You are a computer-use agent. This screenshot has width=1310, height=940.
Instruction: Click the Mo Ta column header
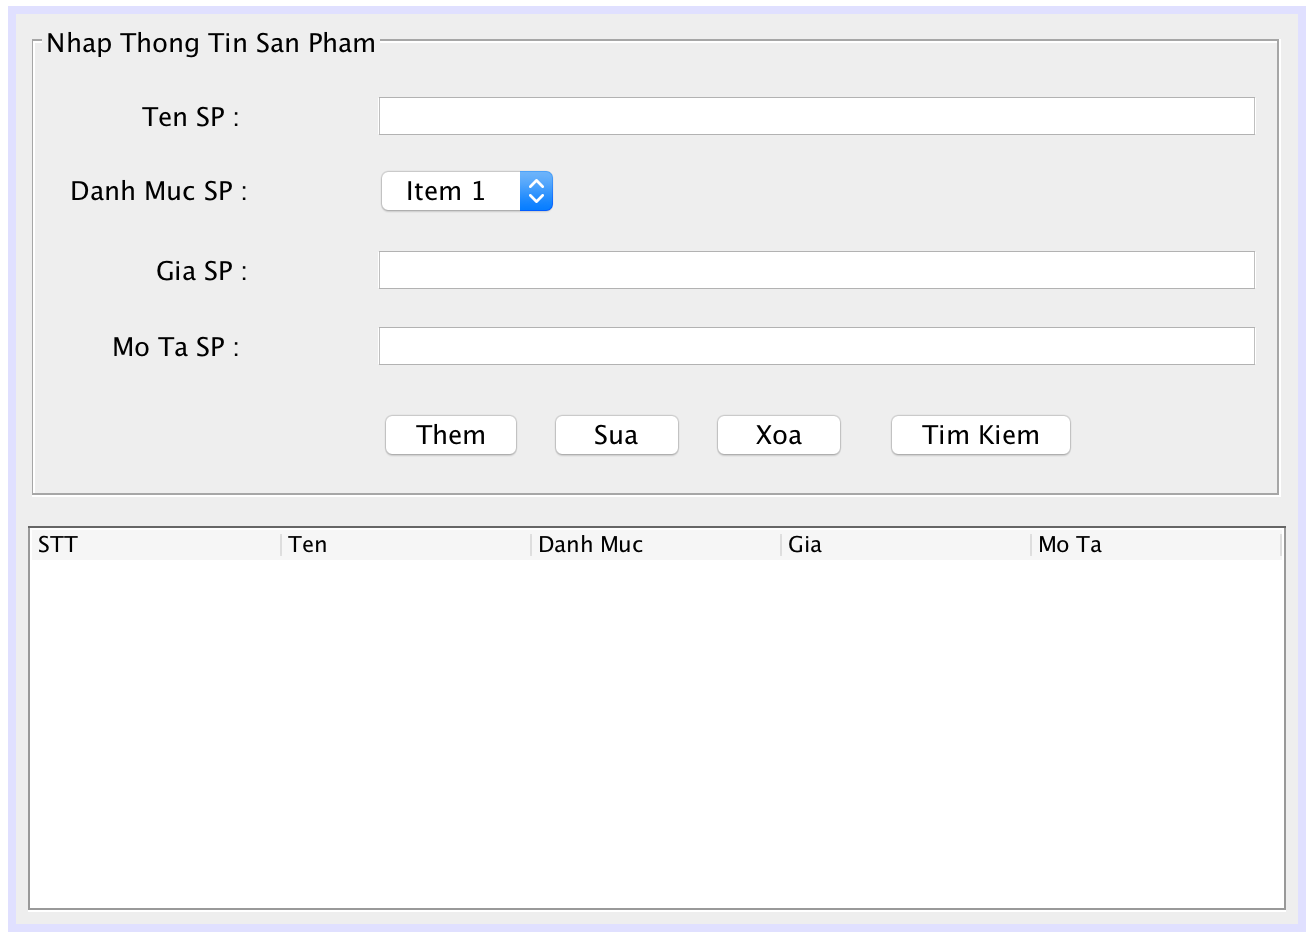coord(1155,545)
